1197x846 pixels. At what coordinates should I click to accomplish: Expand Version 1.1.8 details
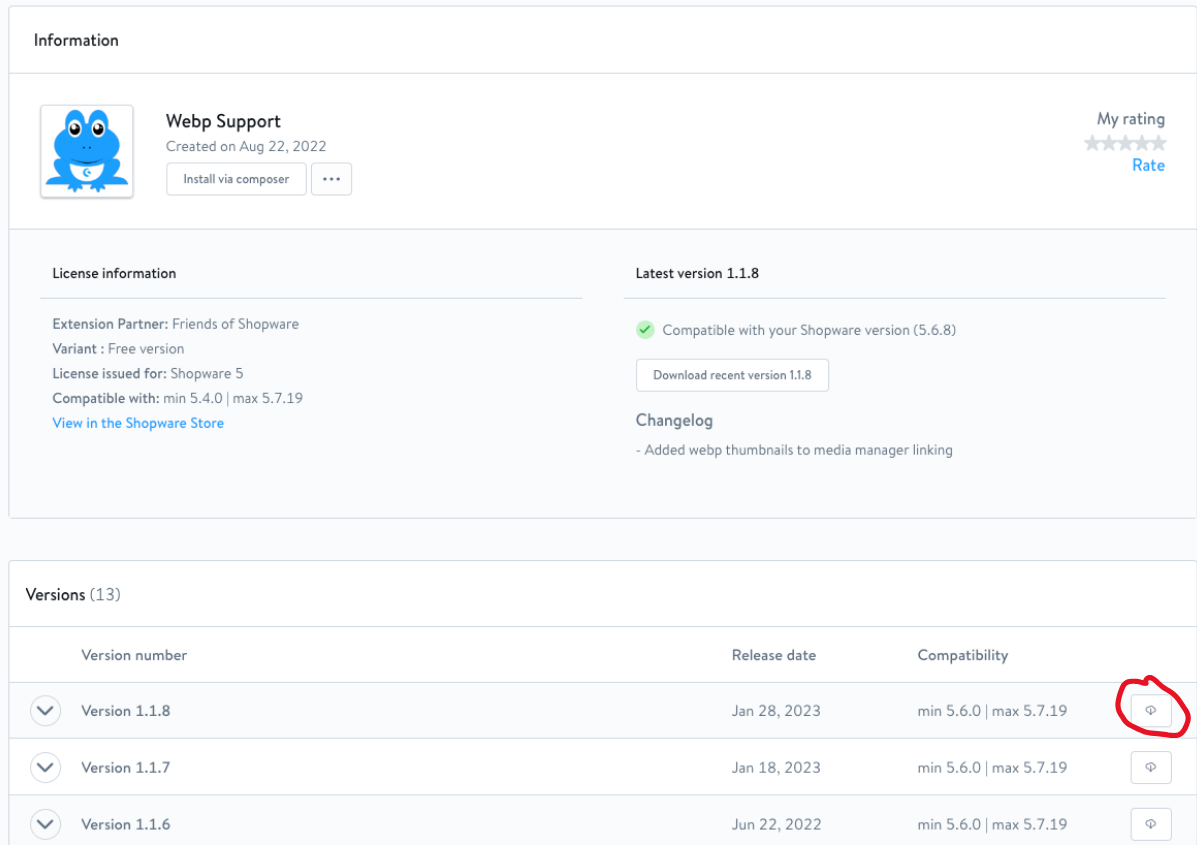[x=45, y=711]
